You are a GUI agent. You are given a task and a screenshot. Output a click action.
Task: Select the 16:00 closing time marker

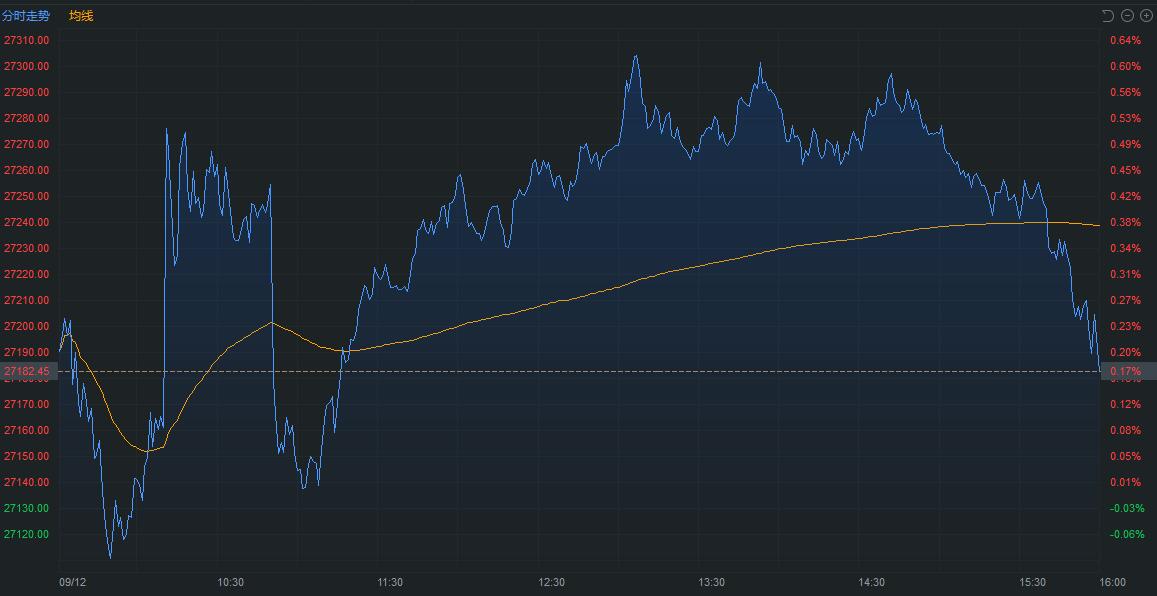(x=1112, y=582)
